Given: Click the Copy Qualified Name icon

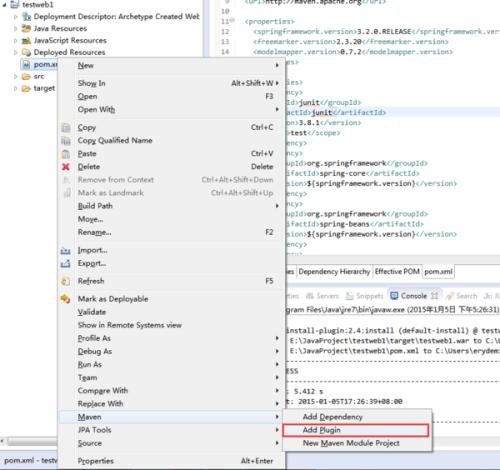Looking at the screenshot, I should coord(66,141).
